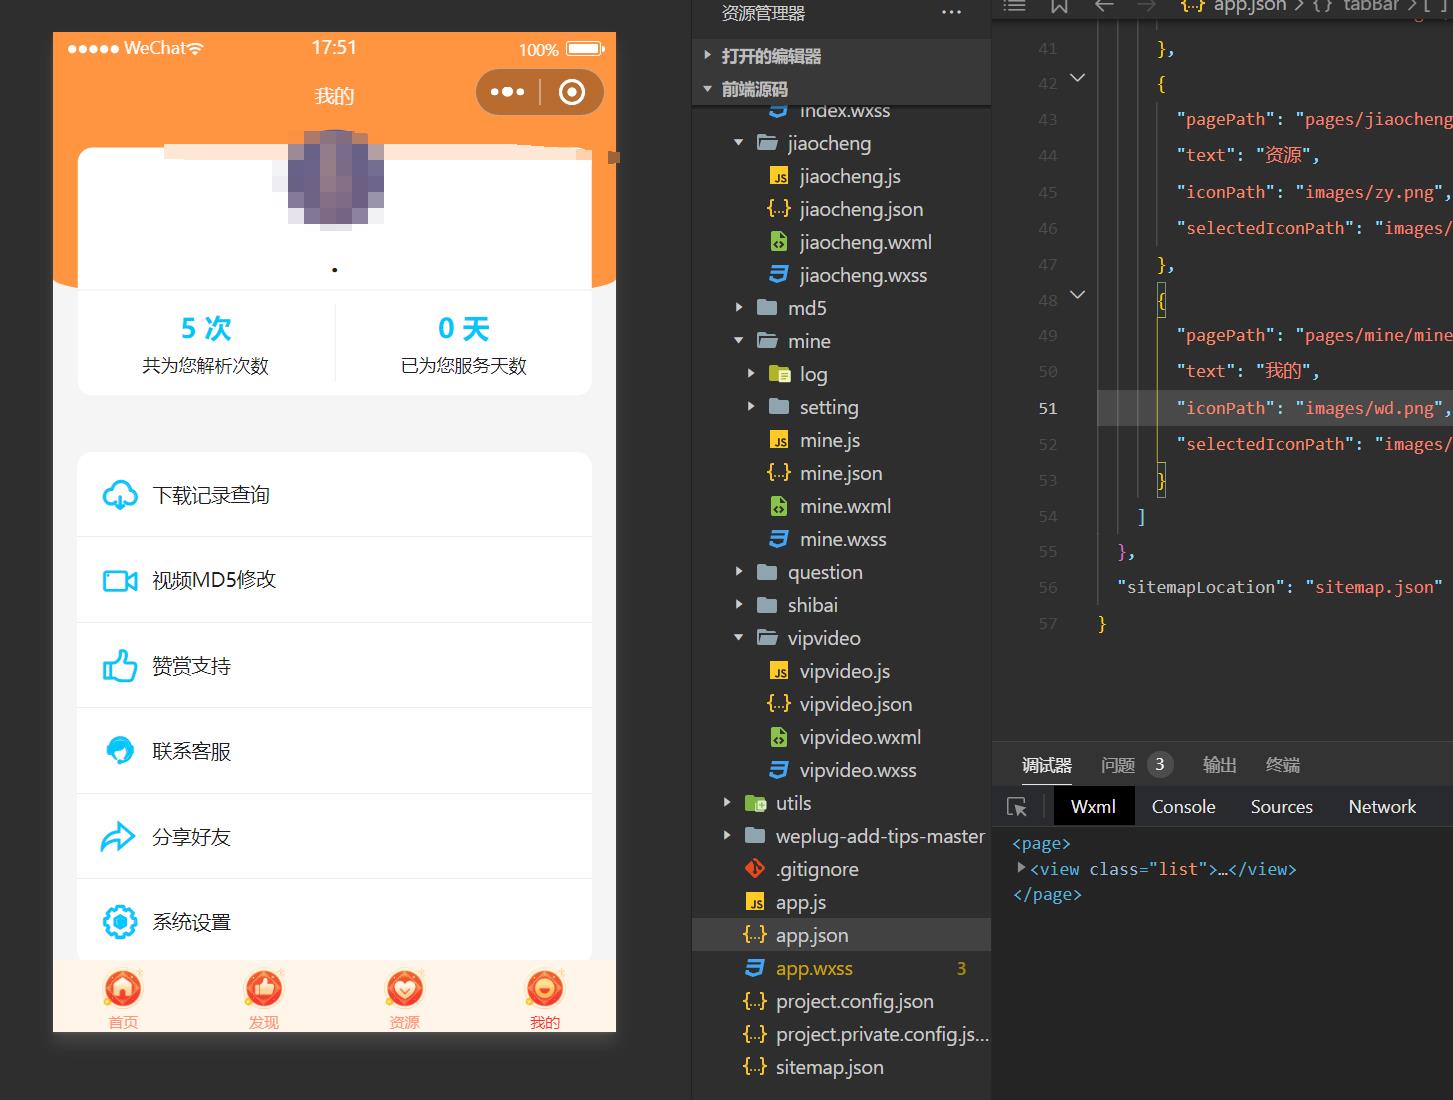Switch to the 问题 problems panel tab
Screen dimensions: 1453x1100
[1118, 765]
